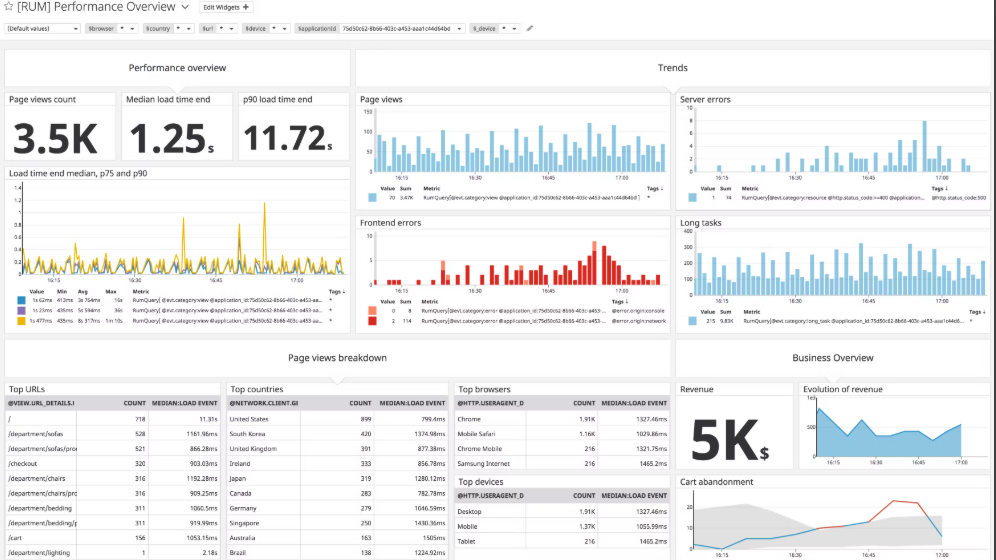996x560 pixels.
Task: Sort Top countries by MEDIAN:LOAD EVENT column
Action: click(x=411, y=403)
